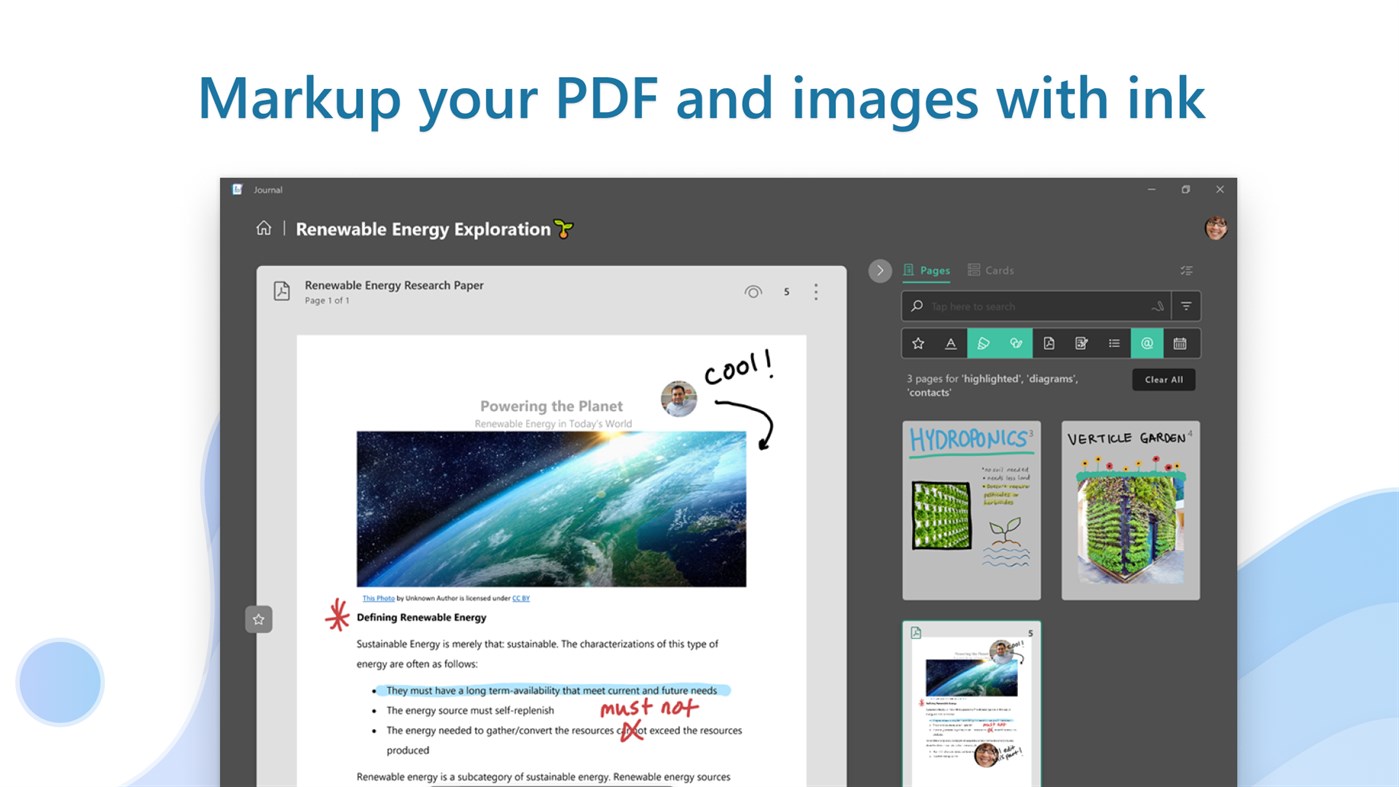1399x787 pixels.
Task: Go to the Journal home screen
Action: pos(264,228)
